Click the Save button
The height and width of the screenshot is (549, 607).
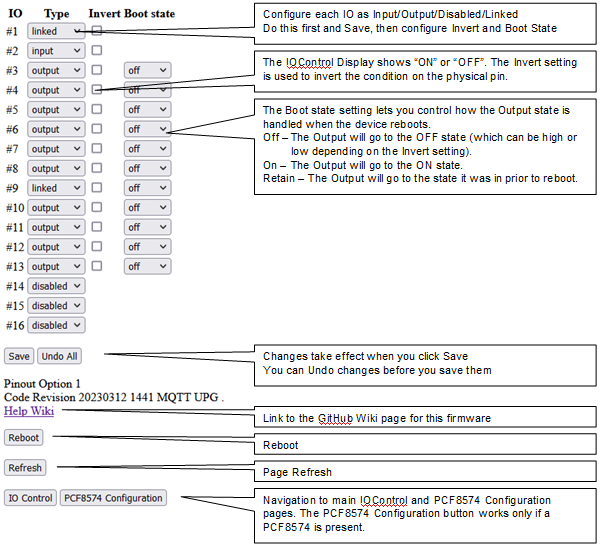19,356
